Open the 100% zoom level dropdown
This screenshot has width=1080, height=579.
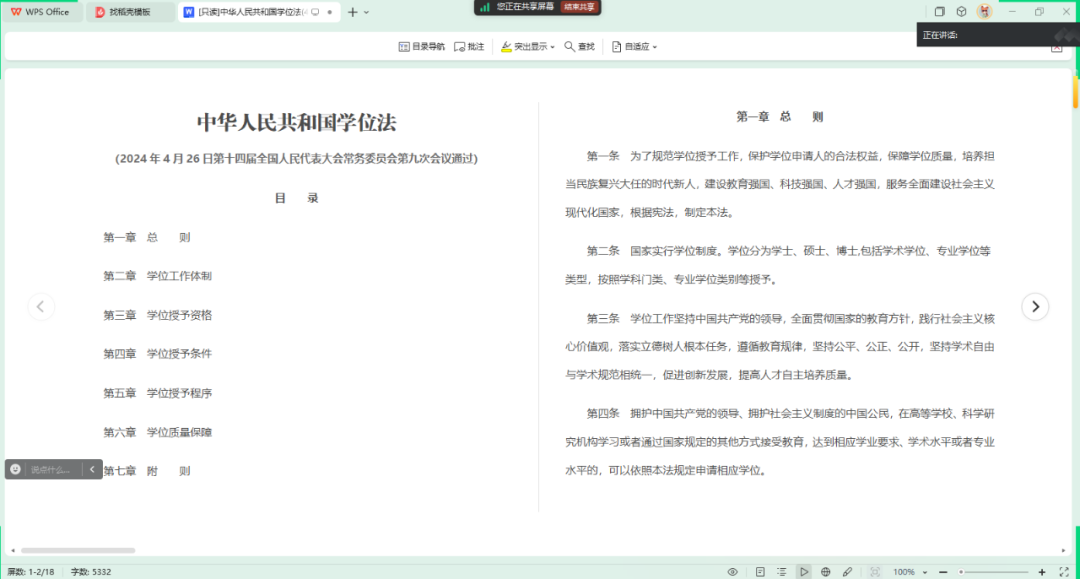[910, 572]
